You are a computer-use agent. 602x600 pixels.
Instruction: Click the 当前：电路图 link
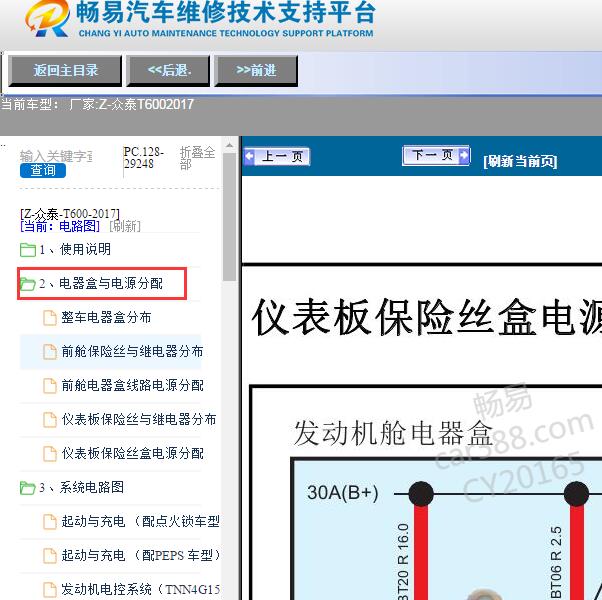click(60, 226)
